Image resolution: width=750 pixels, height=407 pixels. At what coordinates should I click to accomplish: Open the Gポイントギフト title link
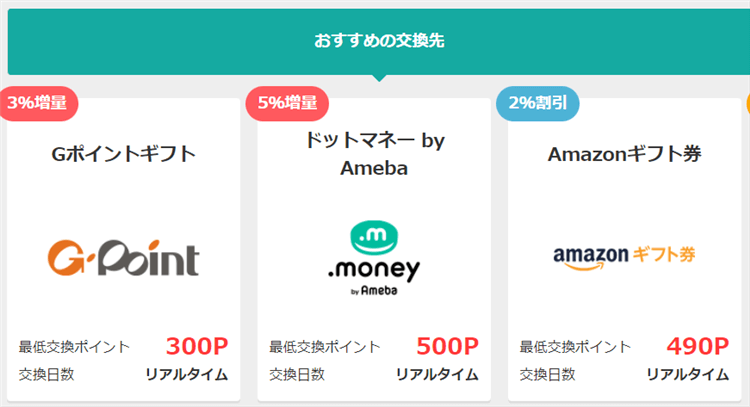pyautogui.click(x=123, y=154)
